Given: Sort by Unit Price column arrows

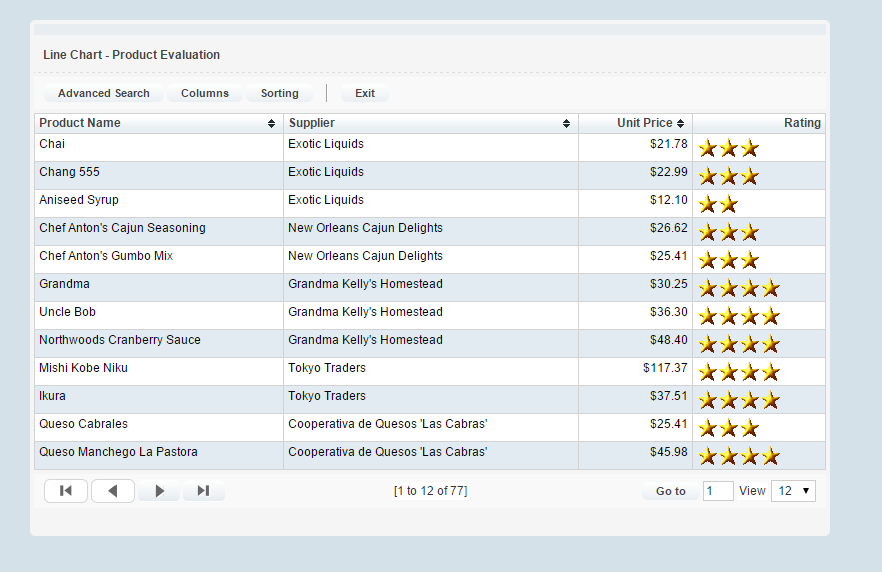Looking at the screenshot, I should (681, 124).
